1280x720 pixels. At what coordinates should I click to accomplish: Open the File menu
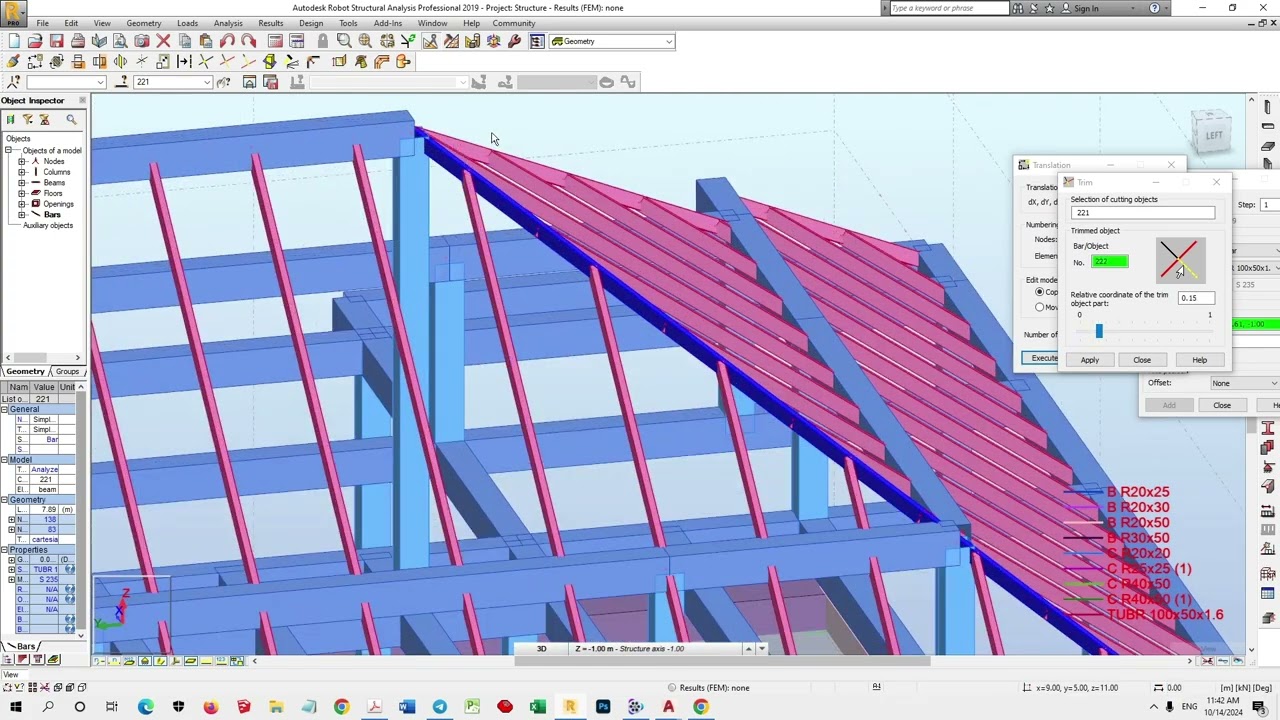tap(43, 23)
